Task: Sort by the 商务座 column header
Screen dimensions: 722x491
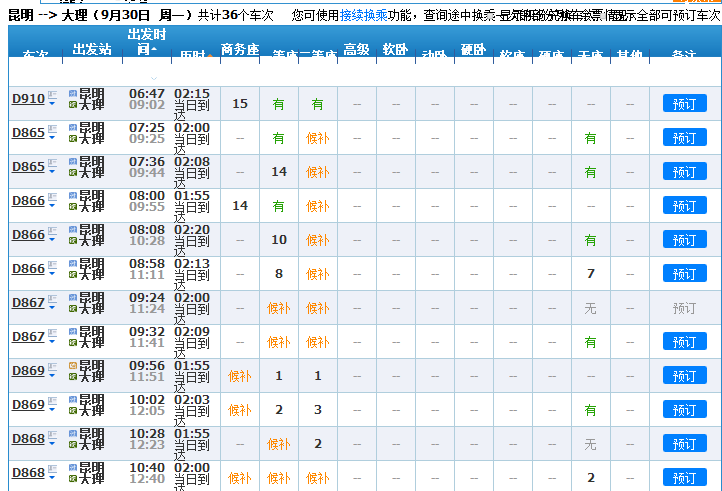Action: [240, 50]
